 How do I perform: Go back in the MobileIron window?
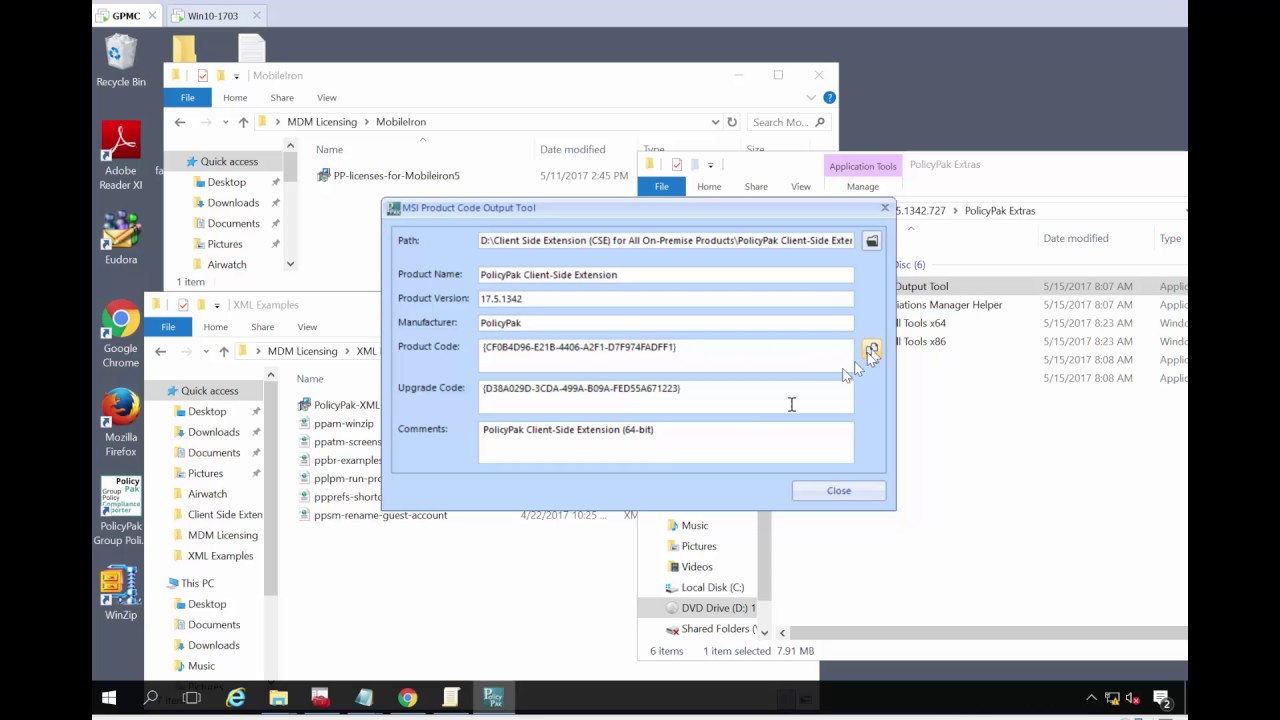(180, 122)
